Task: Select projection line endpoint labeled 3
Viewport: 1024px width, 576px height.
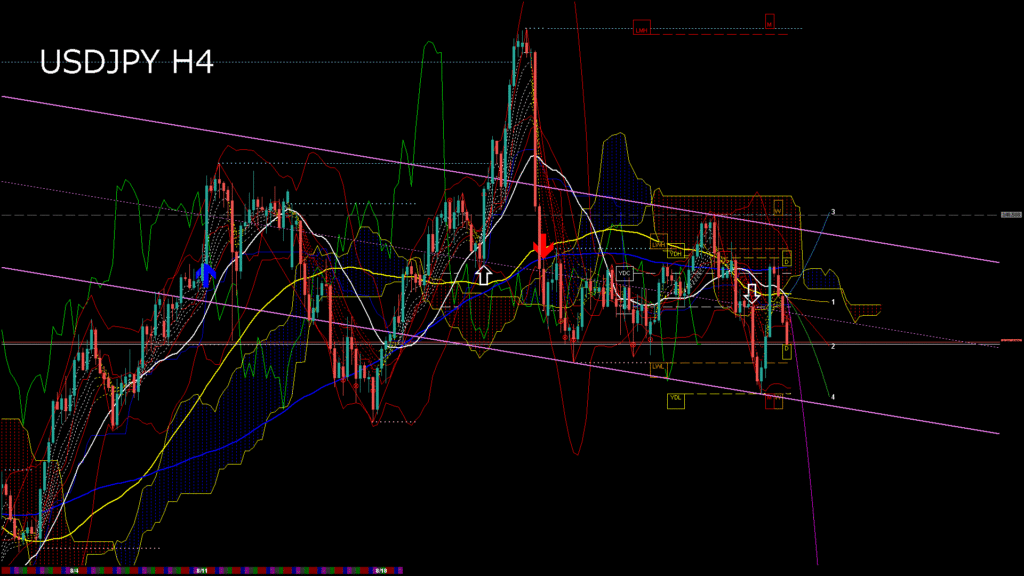Action: click(x=833, y=212)
